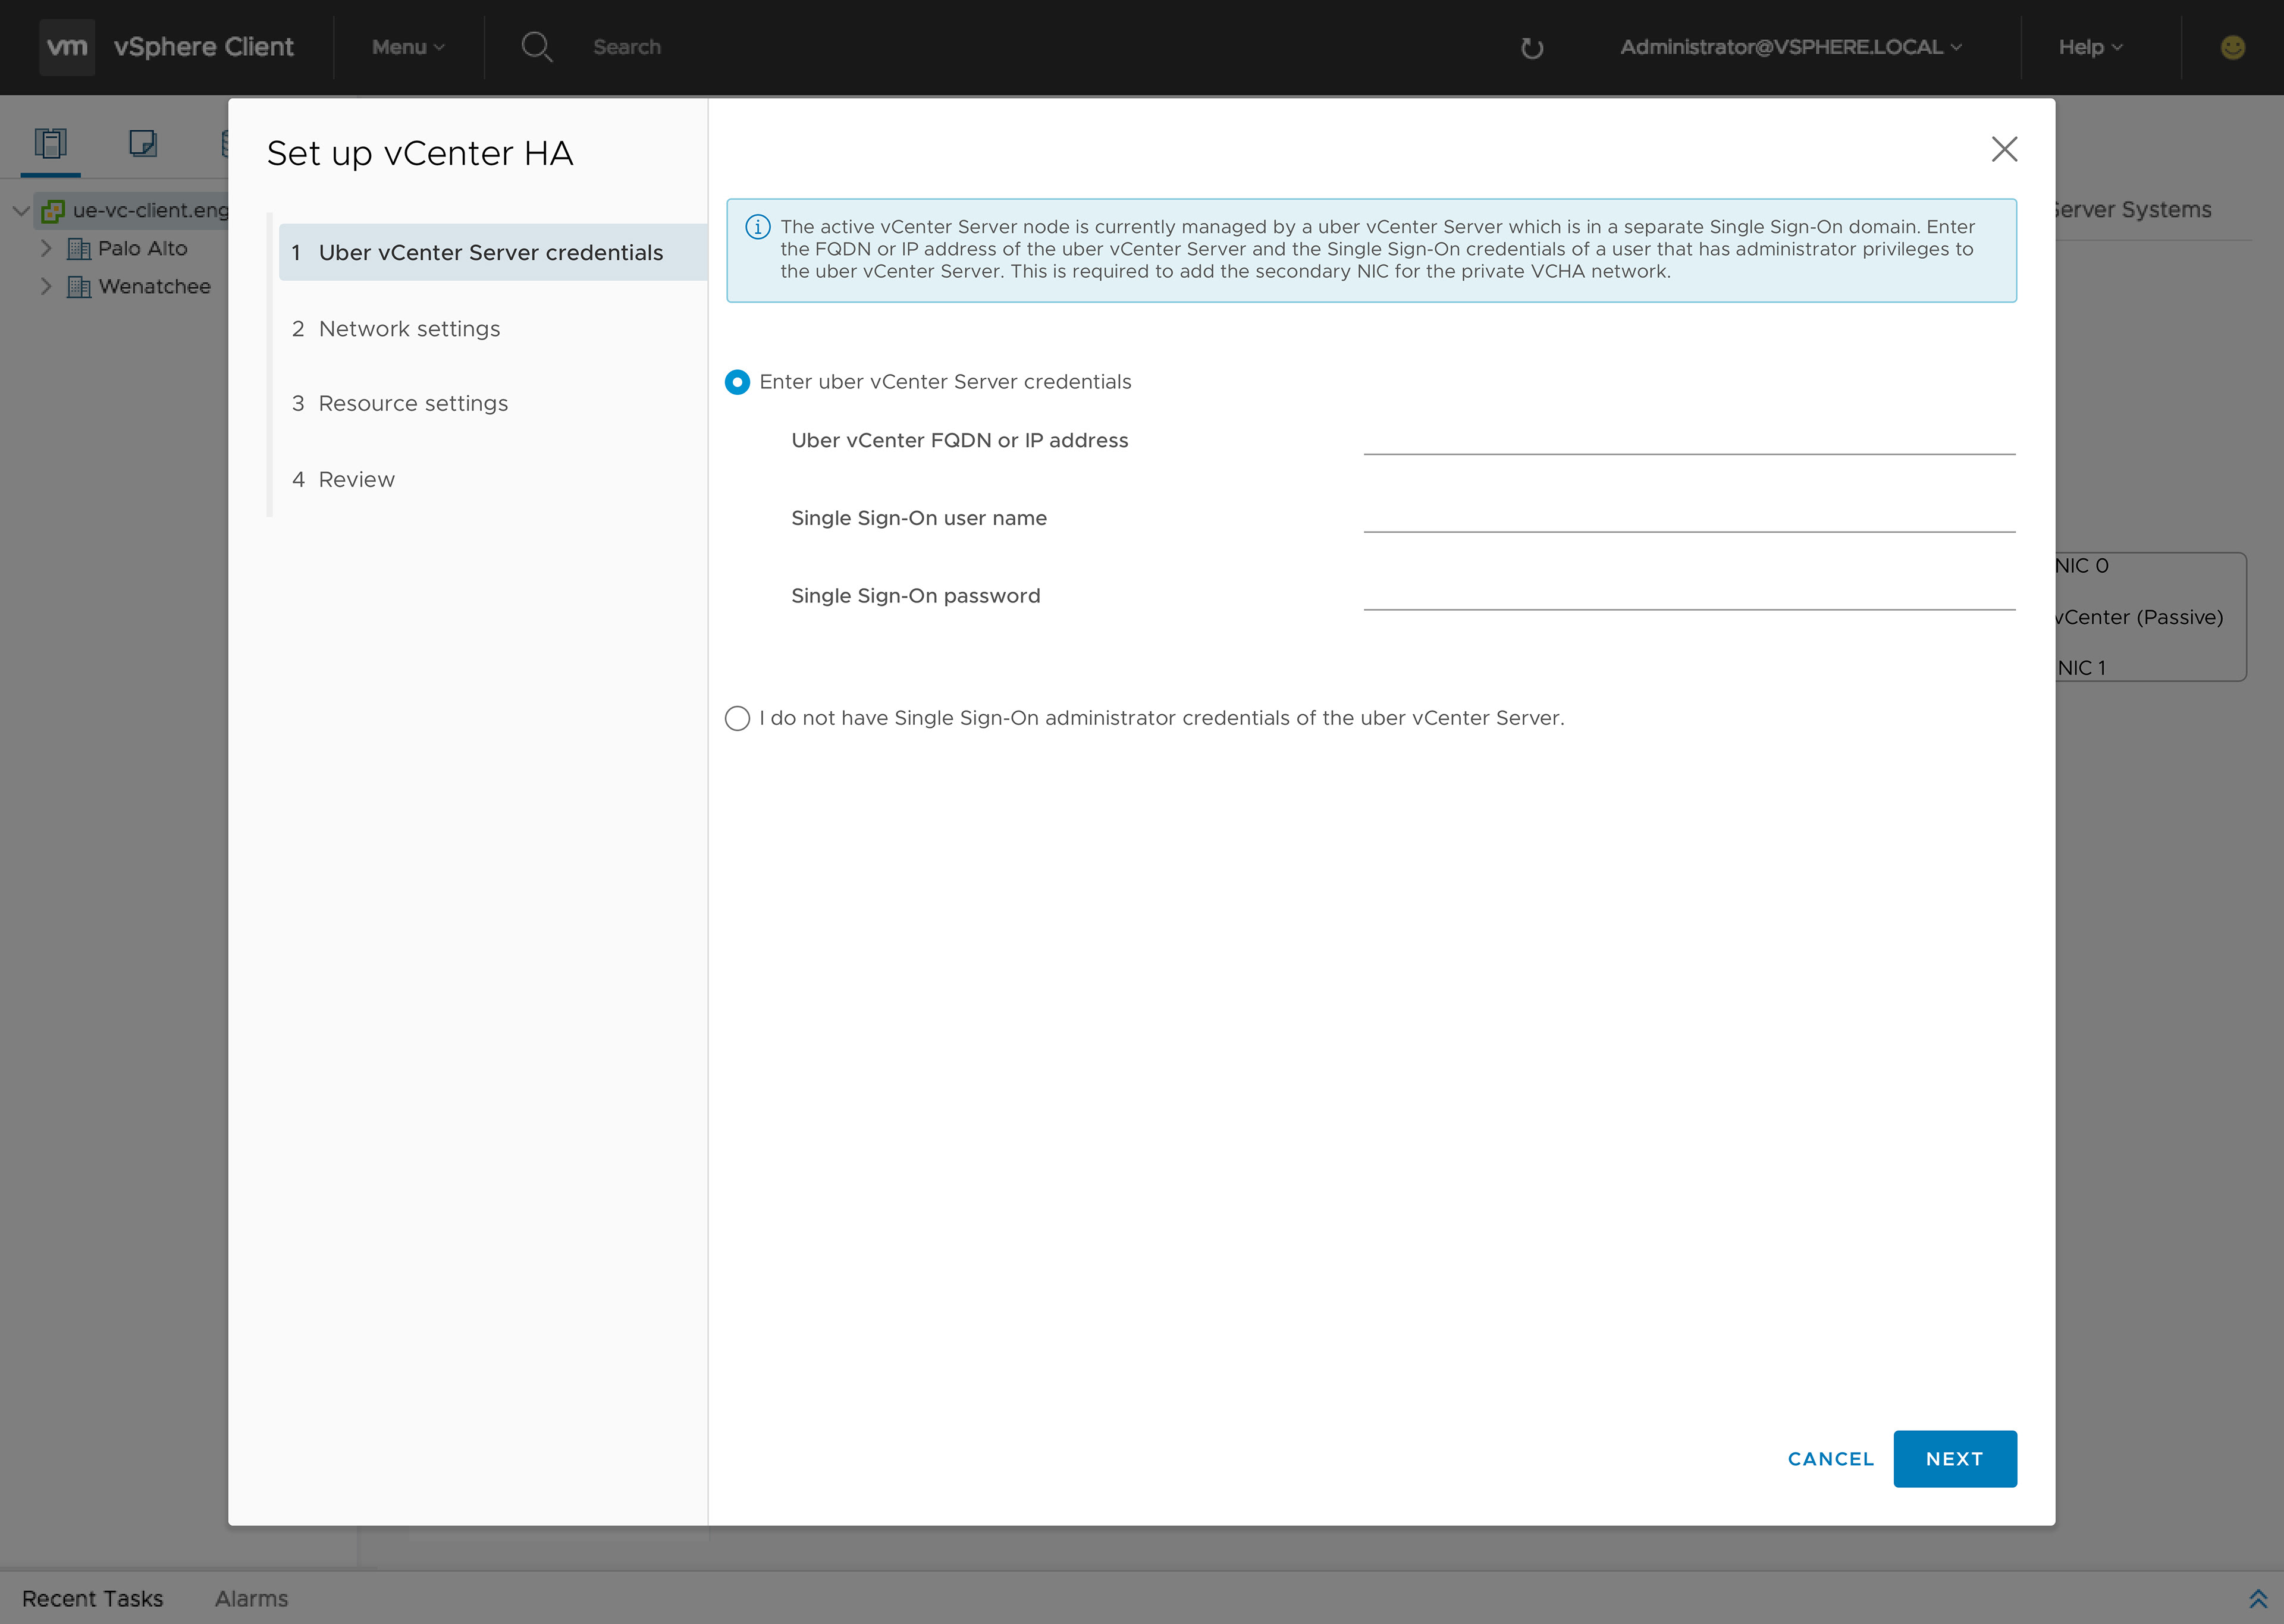Click the info icon in the blue notice
The image size is (2284, 1624).
[758, 227]
